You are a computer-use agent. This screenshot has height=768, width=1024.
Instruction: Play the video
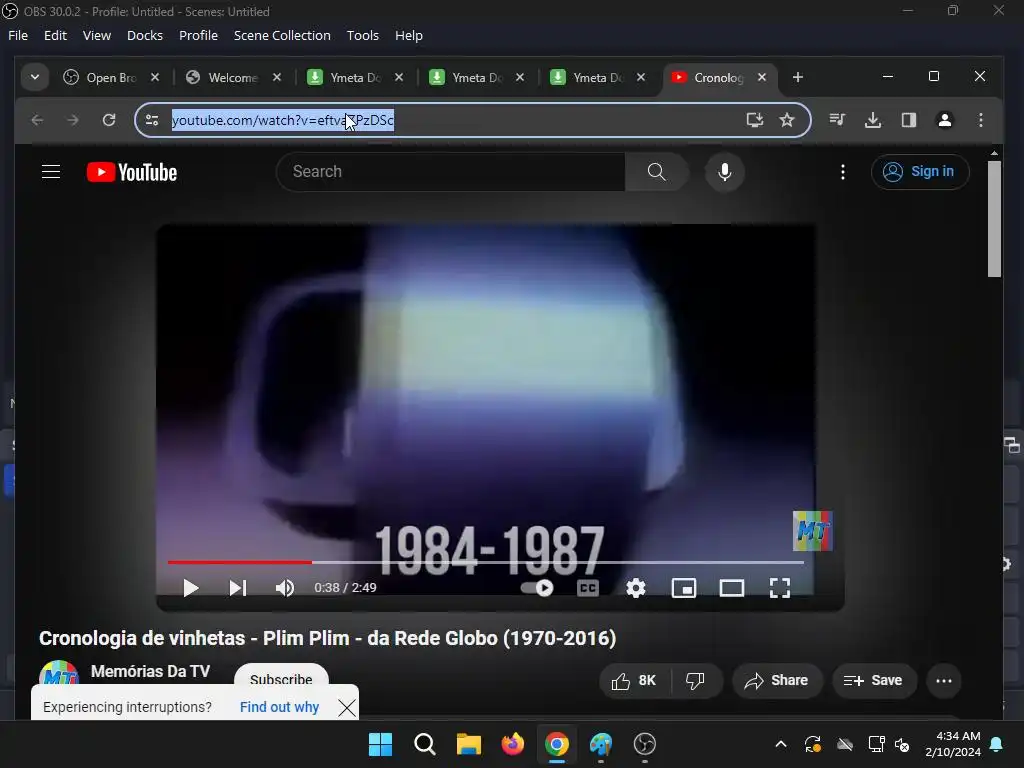point(190,588)
